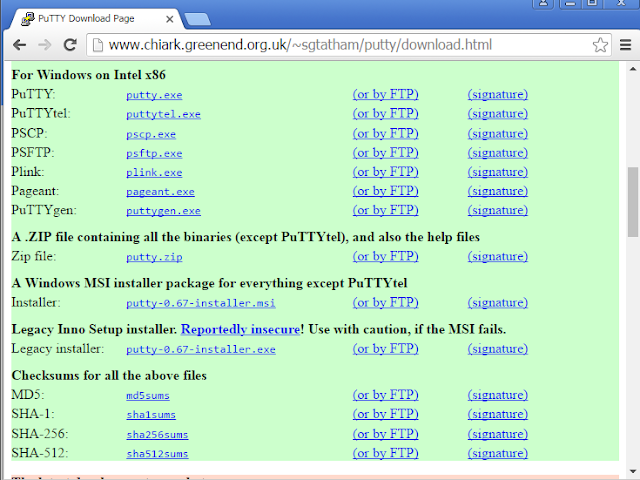Open the md5sums checksum file
Viewport: 640px width, 480px height.
tap(148, 396)
